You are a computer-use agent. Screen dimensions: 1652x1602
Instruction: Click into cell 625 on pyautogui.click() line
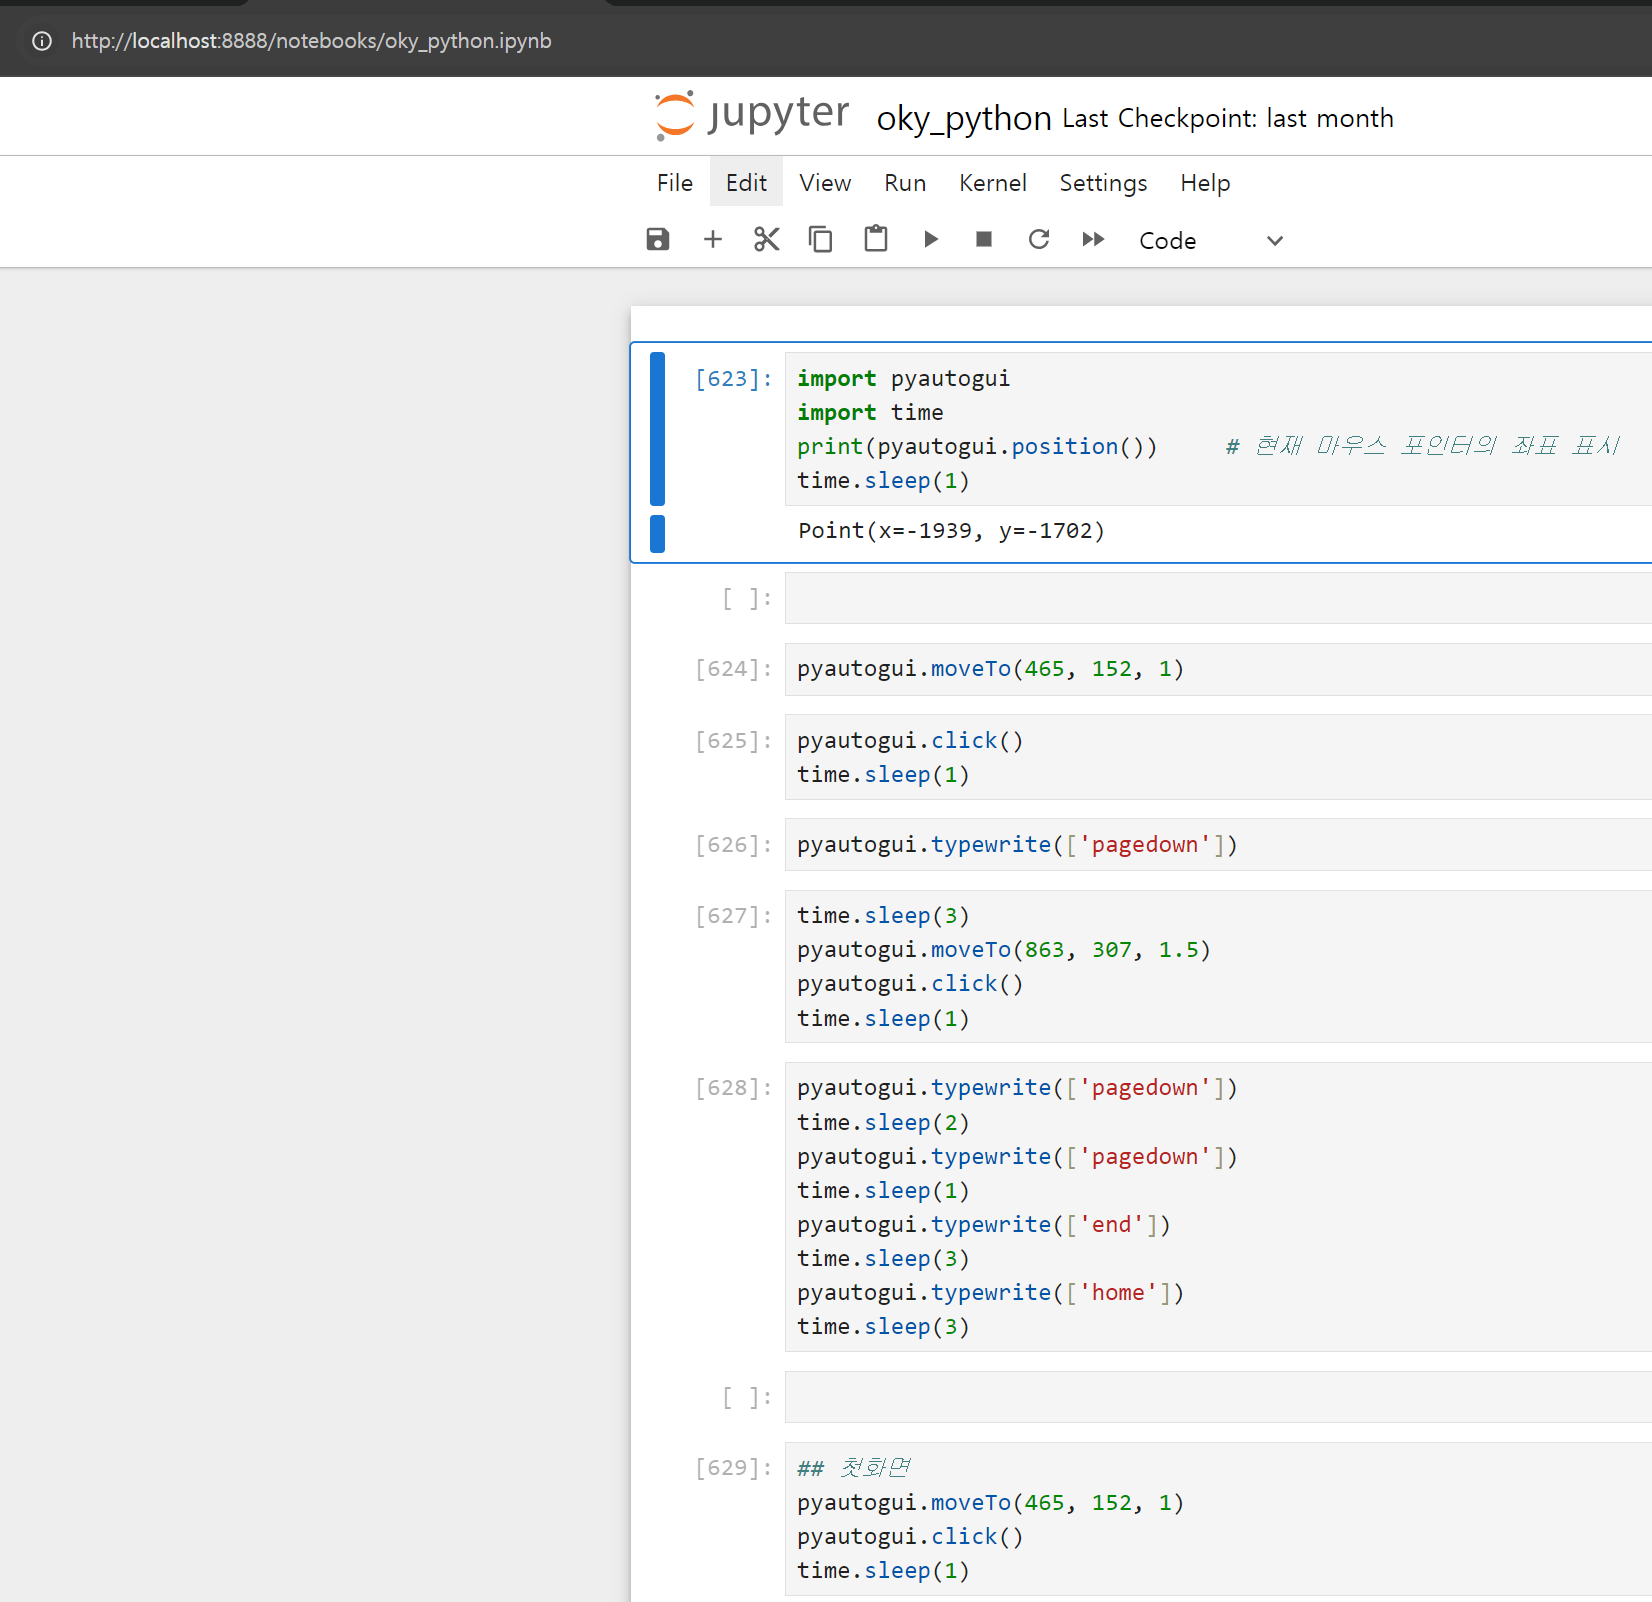point(910,741)
